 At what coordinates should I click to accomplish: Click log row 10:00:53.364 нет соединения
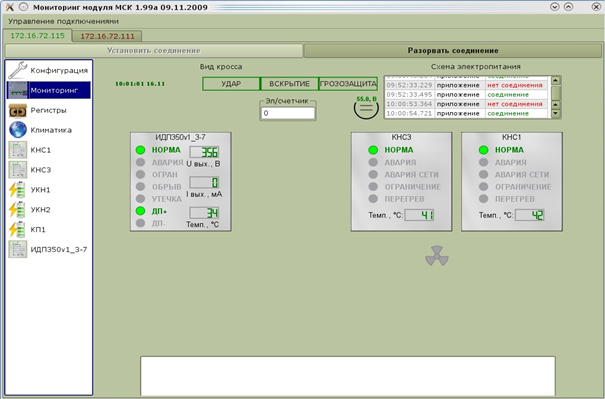[466, 104]
